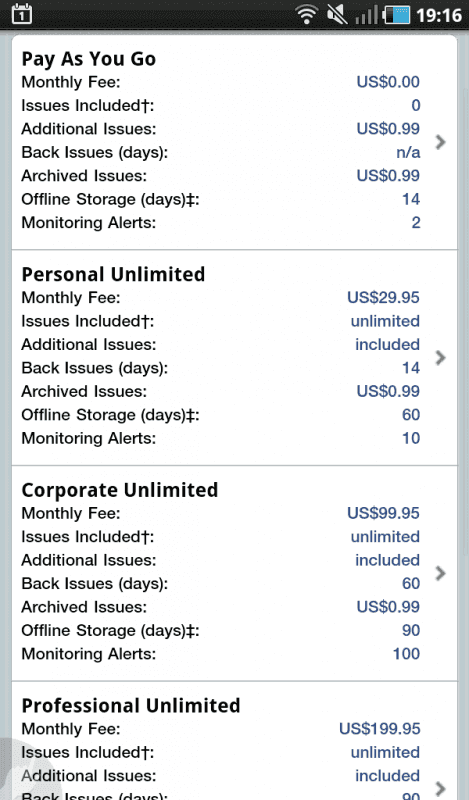Tap the Wi-Fi status icon
The width and height of the screenshot is (469, 800).
(x=307, y=14)
